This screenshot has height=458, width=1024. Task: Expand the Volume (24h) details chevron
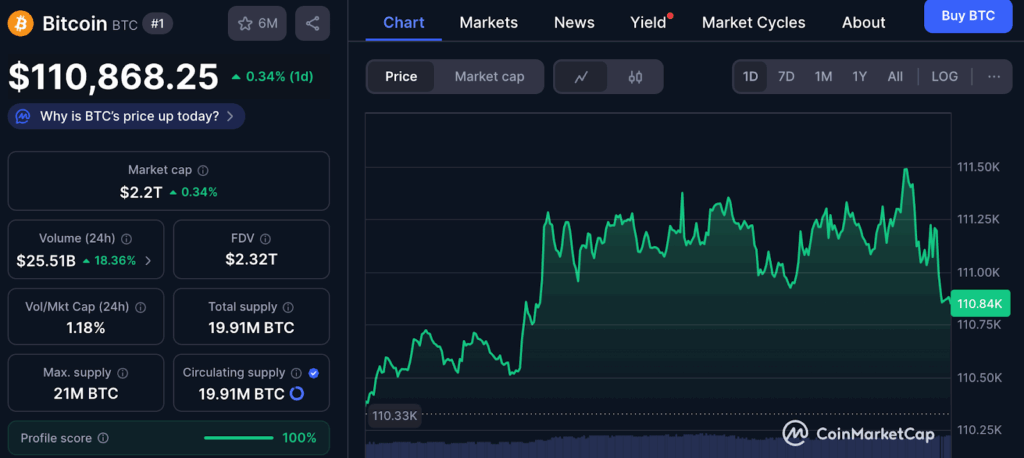(x=149, y=261)
